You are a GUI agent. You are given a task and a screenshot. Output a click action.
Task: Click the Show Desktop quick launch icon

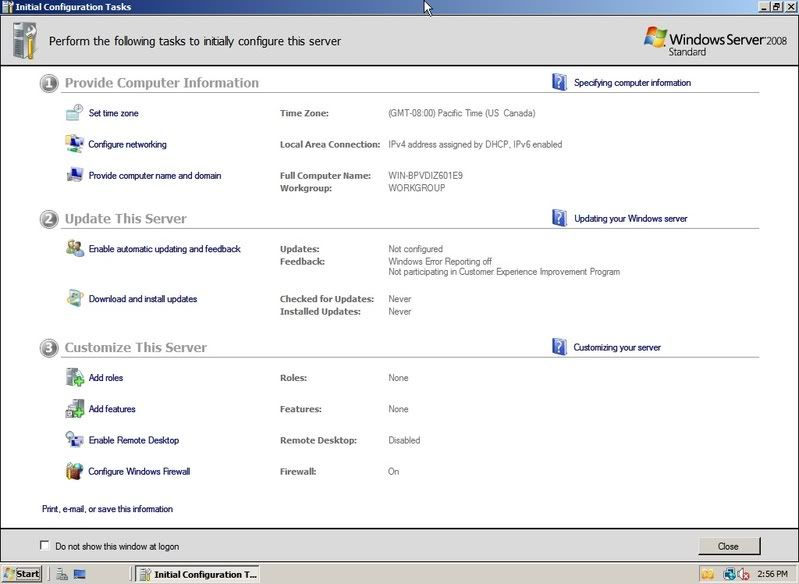click(x=79, y=574)
